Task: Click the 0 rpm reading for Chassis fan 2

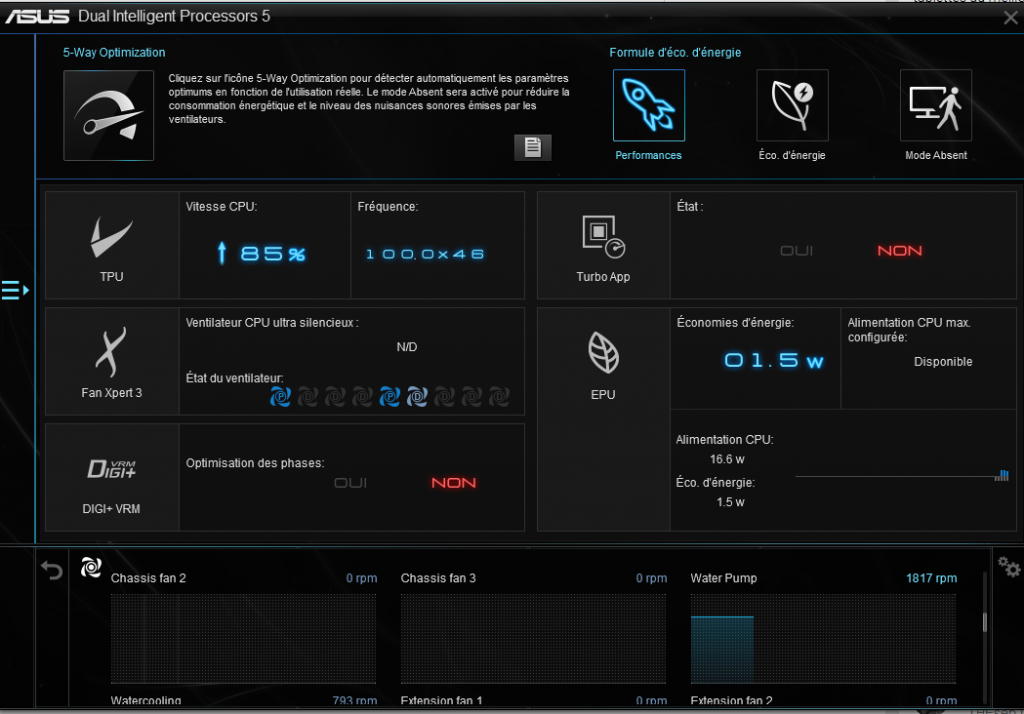Action: pos(362,578)
